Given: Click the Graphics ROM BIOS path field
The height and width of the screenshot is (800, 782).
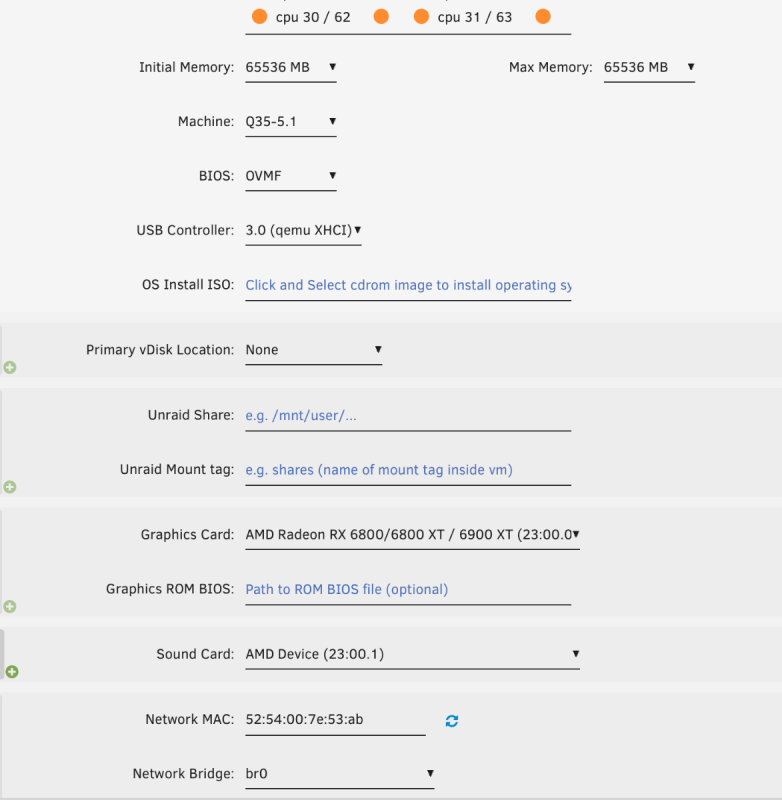Looking at the screenshot, I should pyautogui.click(x=408, y=589).
